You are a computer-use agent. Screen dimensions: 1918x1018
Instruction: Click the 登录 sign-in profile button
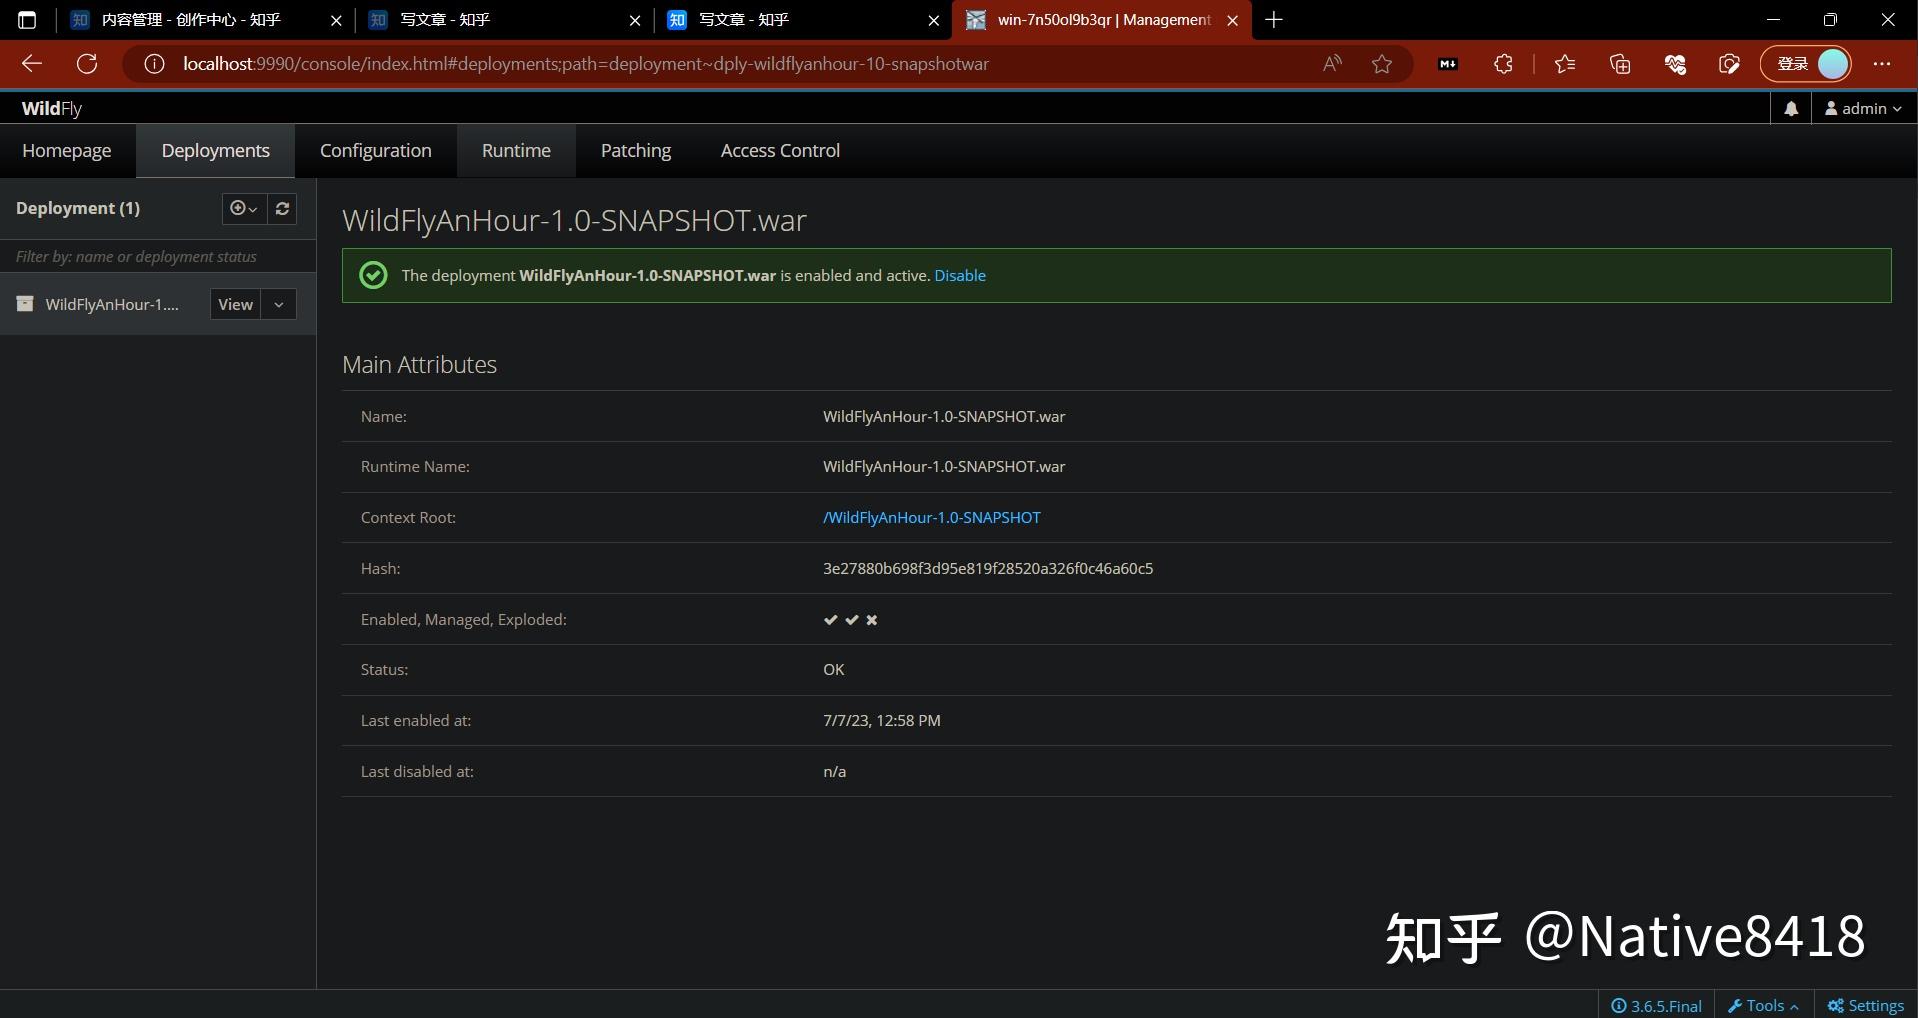pos(1806,64)
